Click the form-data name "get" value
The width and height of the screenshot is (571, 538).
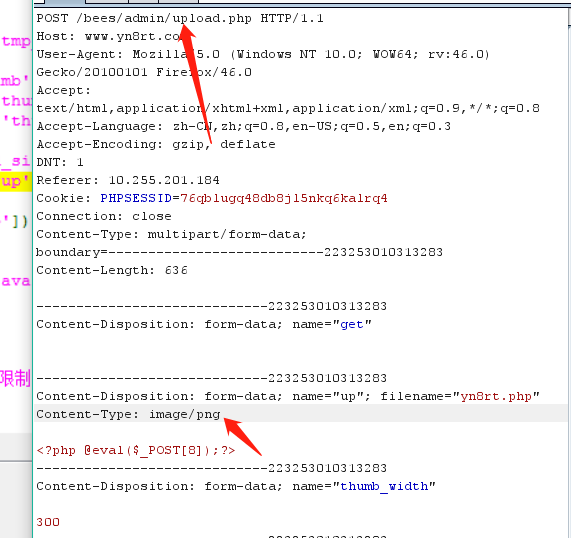click(x=352, y=324)
